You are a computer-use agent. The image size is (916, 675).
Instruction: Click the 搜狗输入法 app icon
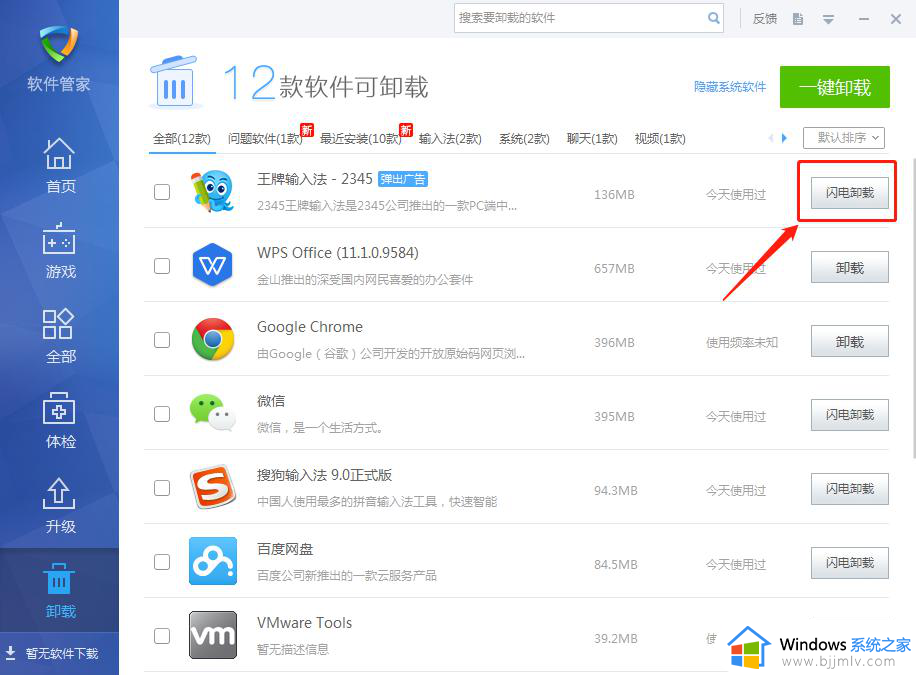click(x=213, y=487)
